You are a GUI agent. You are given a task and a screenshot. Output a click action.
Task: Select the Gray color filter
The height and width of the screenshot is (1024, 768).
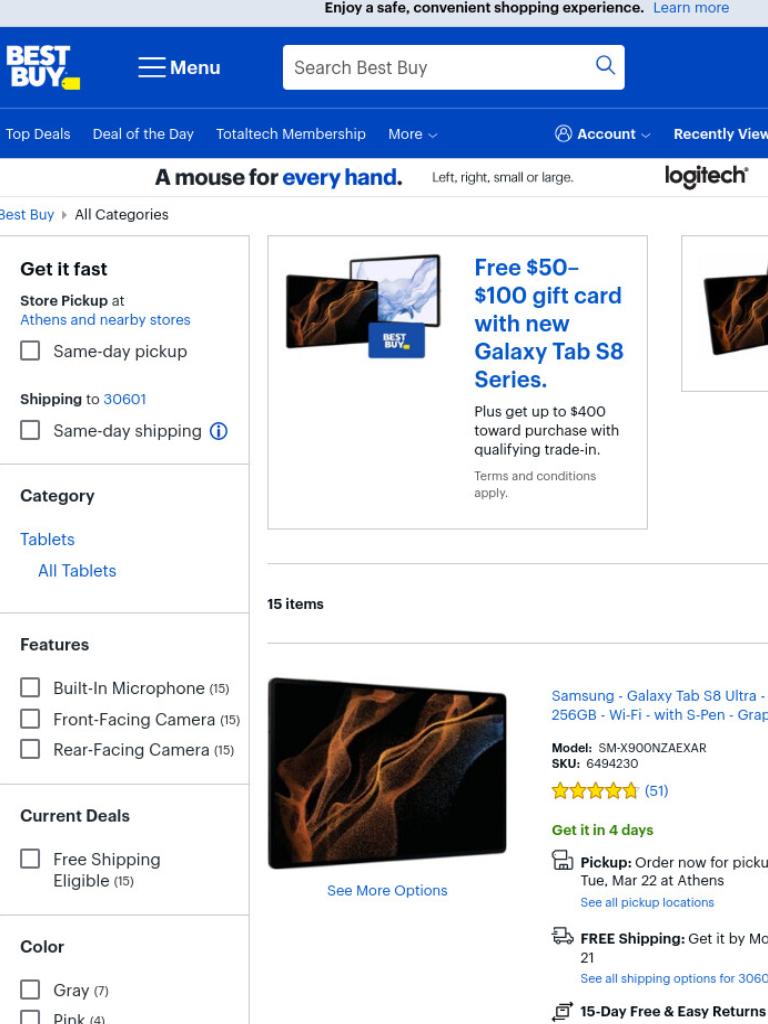(30, 989)
